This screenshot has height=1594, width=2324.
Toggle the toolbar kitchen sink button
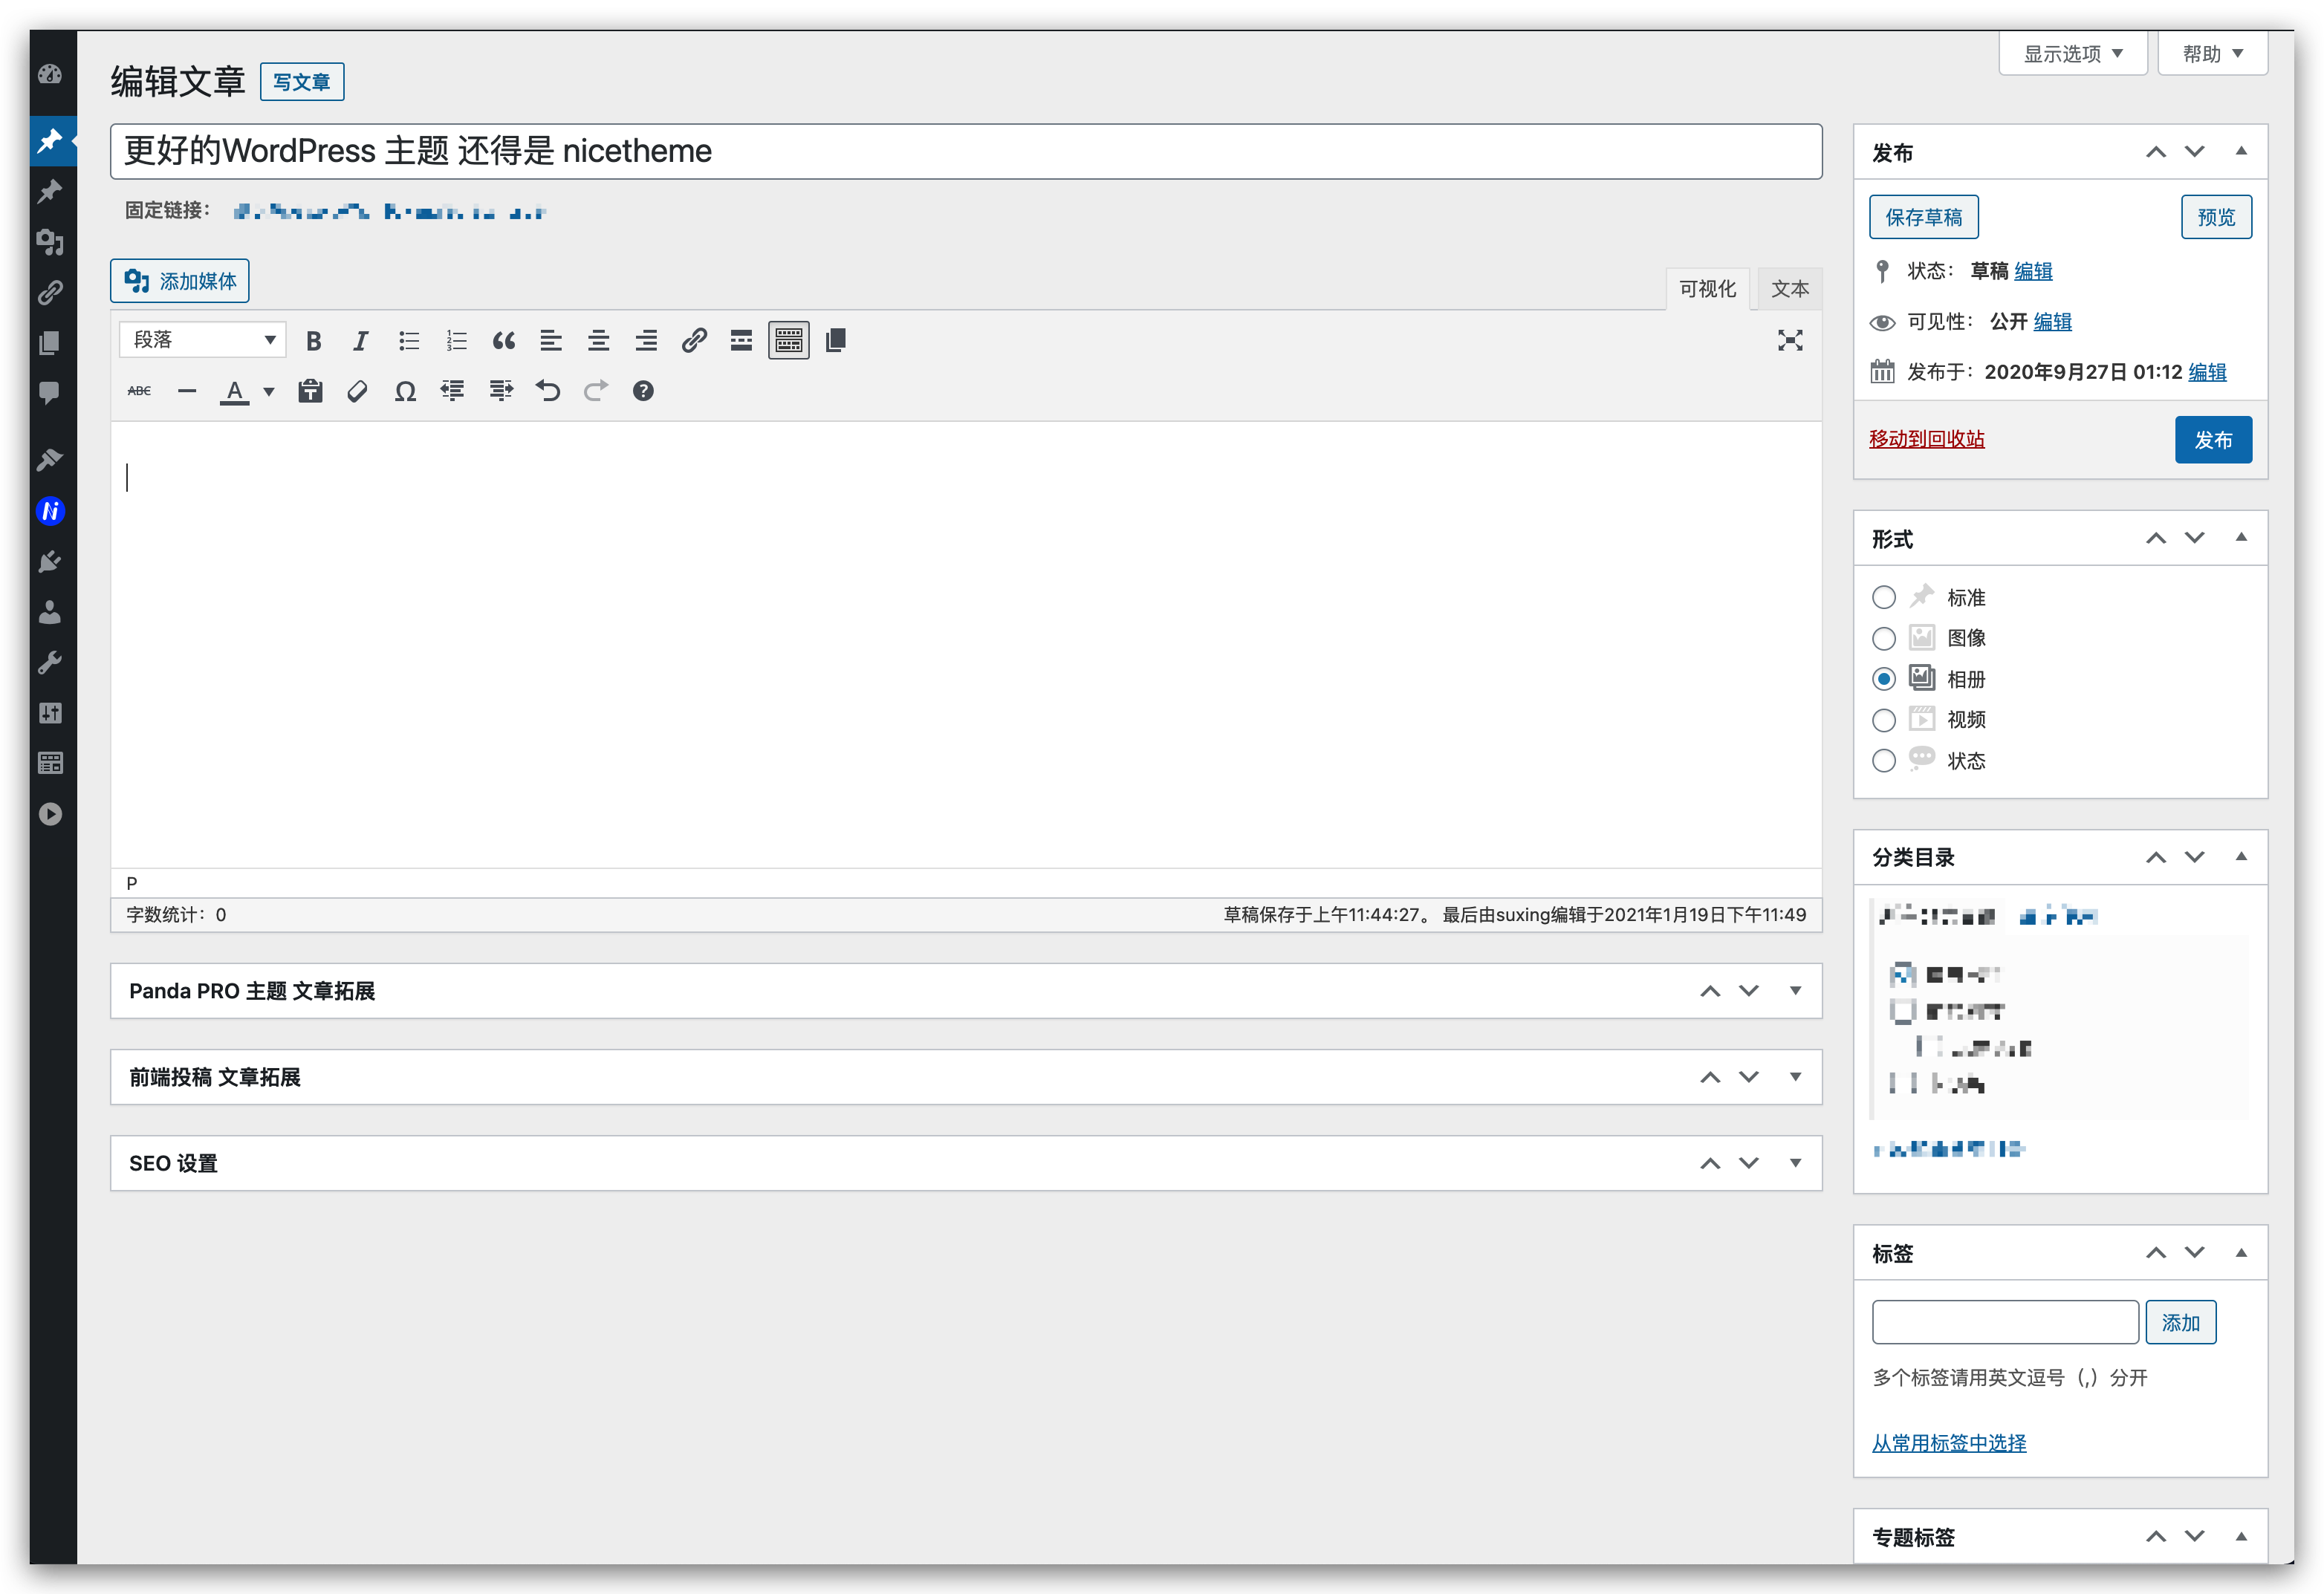coord(789,341)
